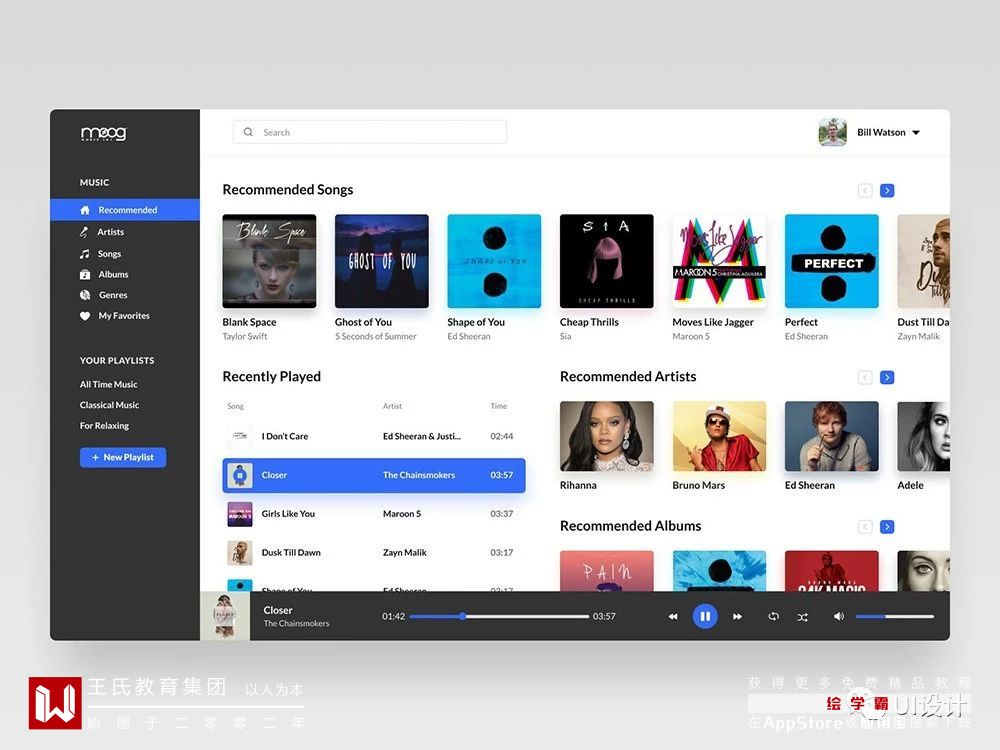Open Ed Sheeran artist photo

pyautogui.click(x=832, y=436)
